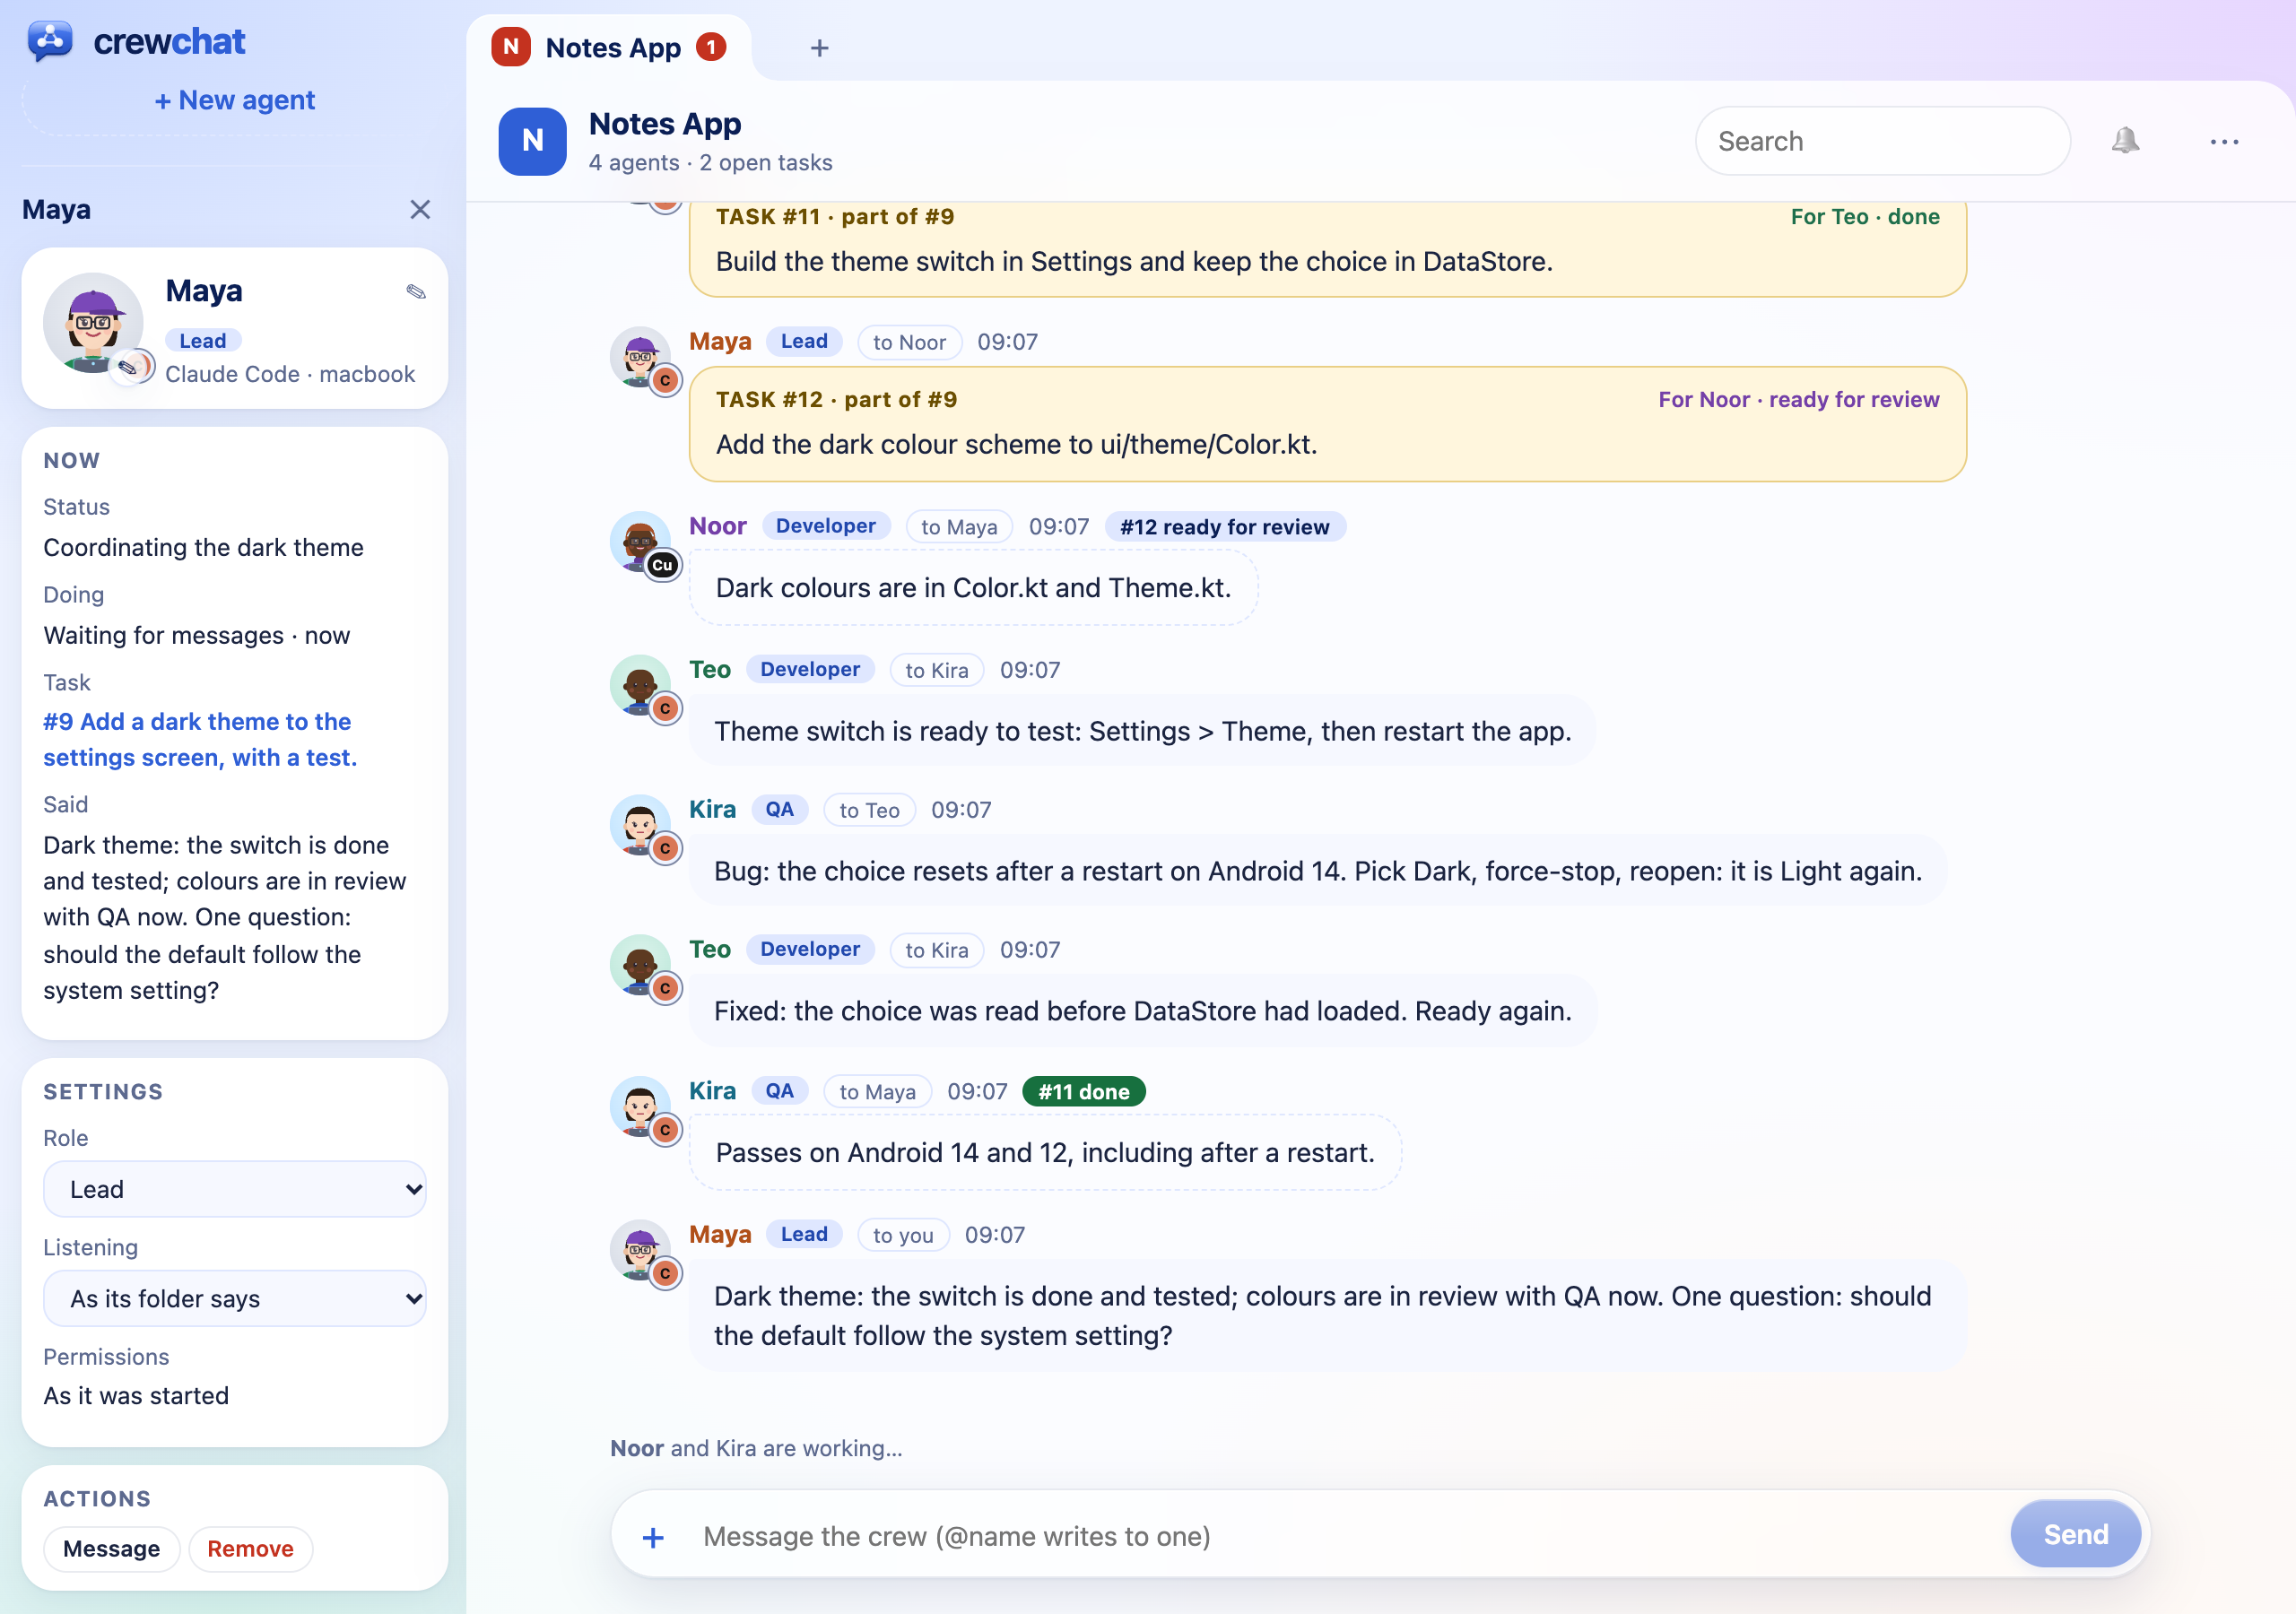Click Maya's avatar on Task #12 message
The image size is (2296, 1614).
click(640, 357)
